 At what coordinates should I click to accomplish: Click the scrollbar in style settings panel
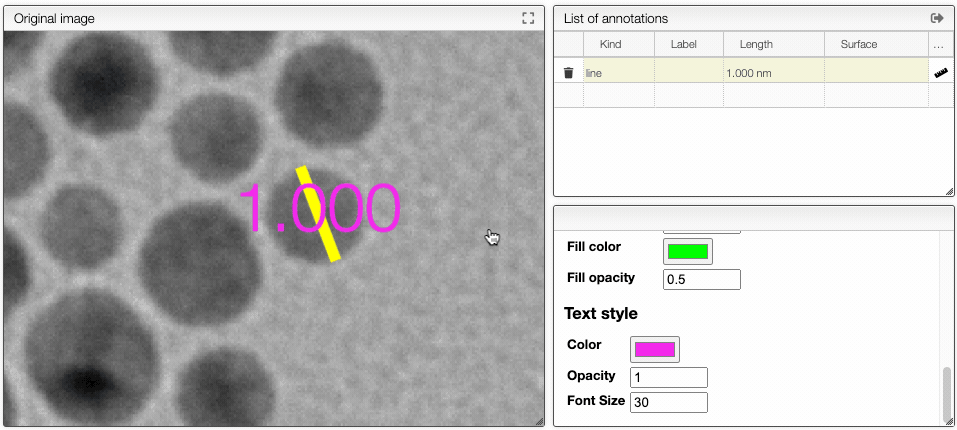[x=946, y=394]
